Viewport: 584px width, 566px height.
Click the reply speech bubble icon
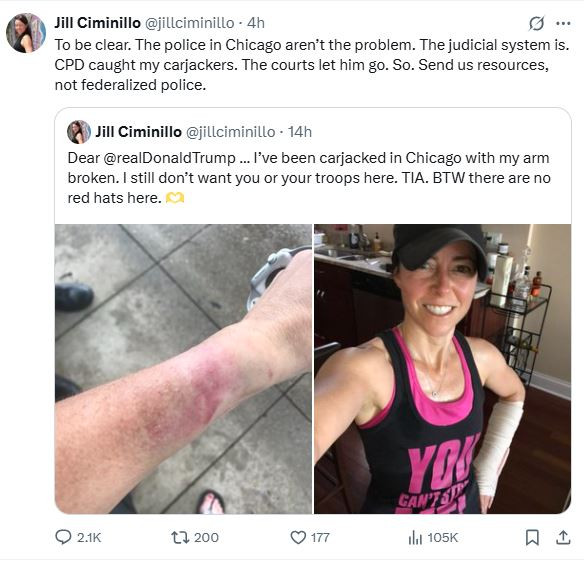63,537
